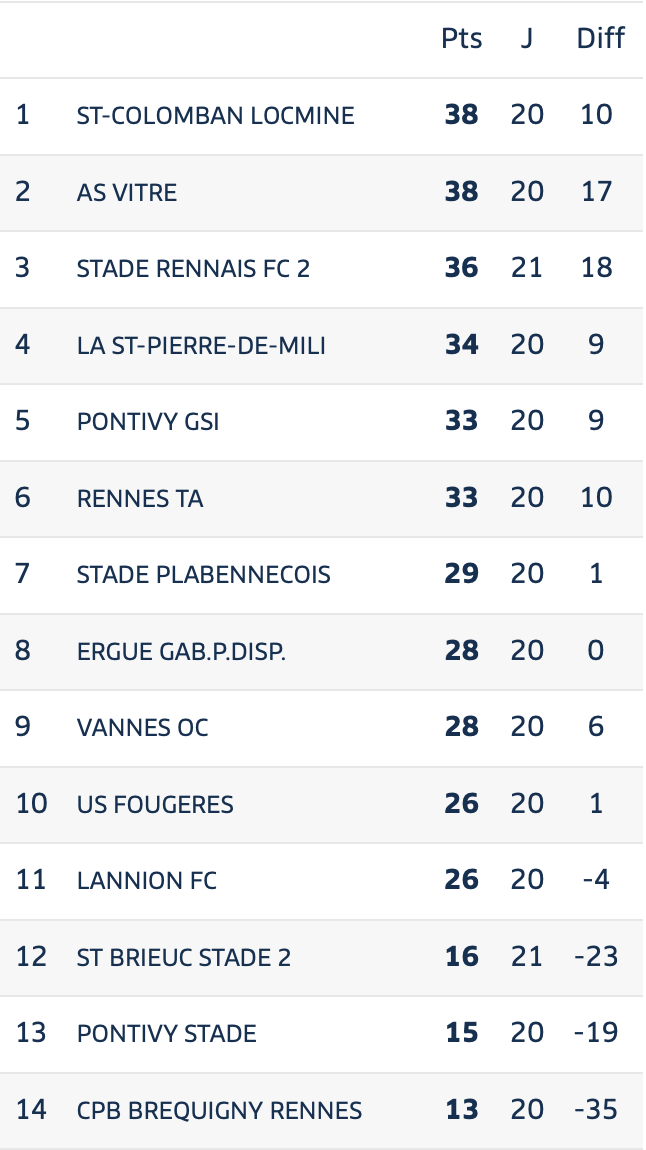Screen dimensions: 646x1150
Task: Open the PONTIVY STADE team entry
Action: pos(166,1034)
